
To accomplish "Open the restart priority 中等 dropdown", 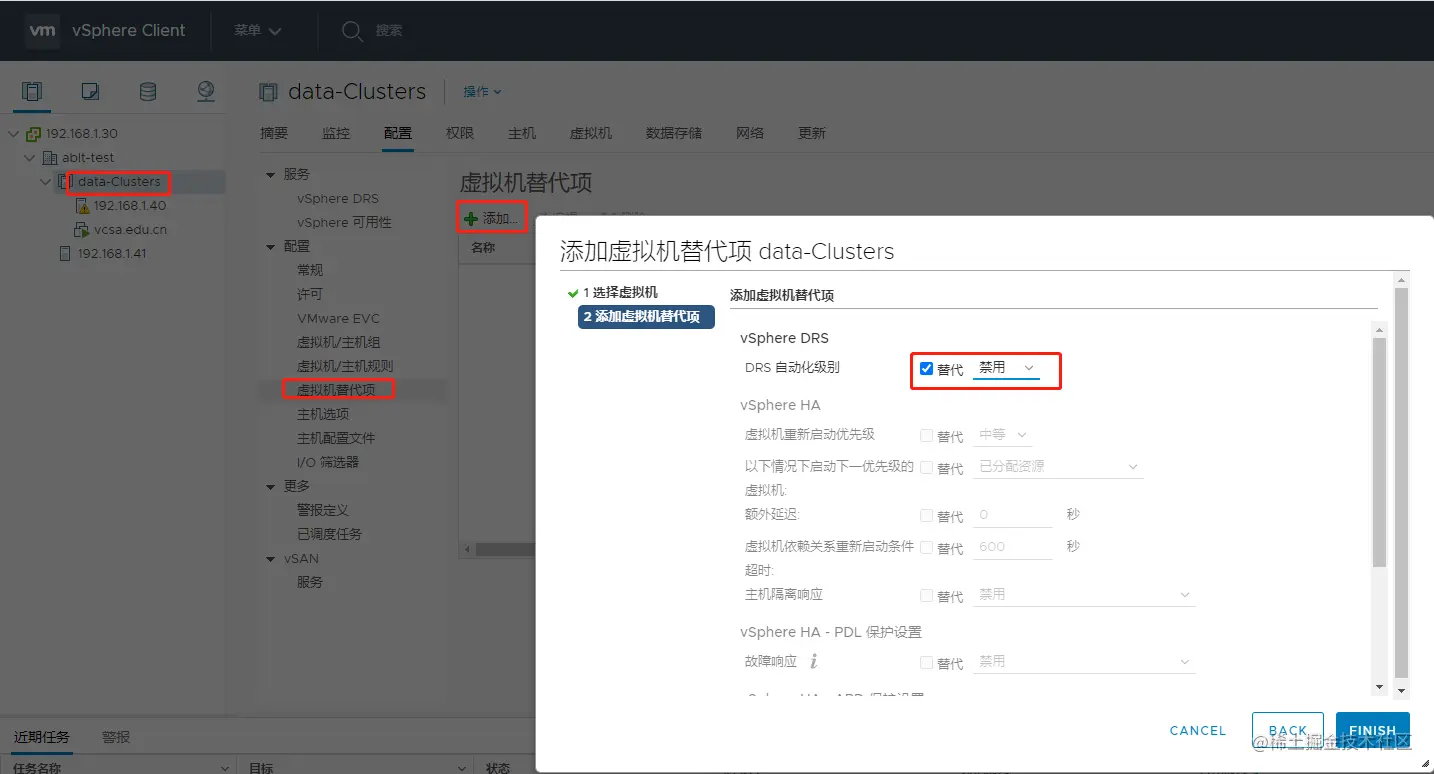I will point(1002,435).
